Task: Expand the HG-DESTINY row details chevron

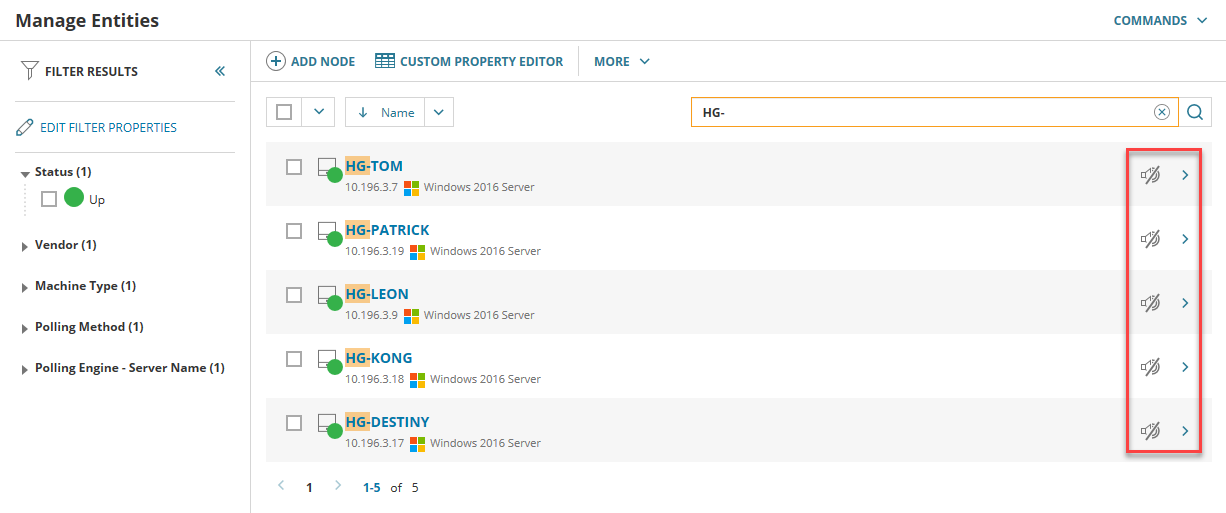Action: point(1185,431)
